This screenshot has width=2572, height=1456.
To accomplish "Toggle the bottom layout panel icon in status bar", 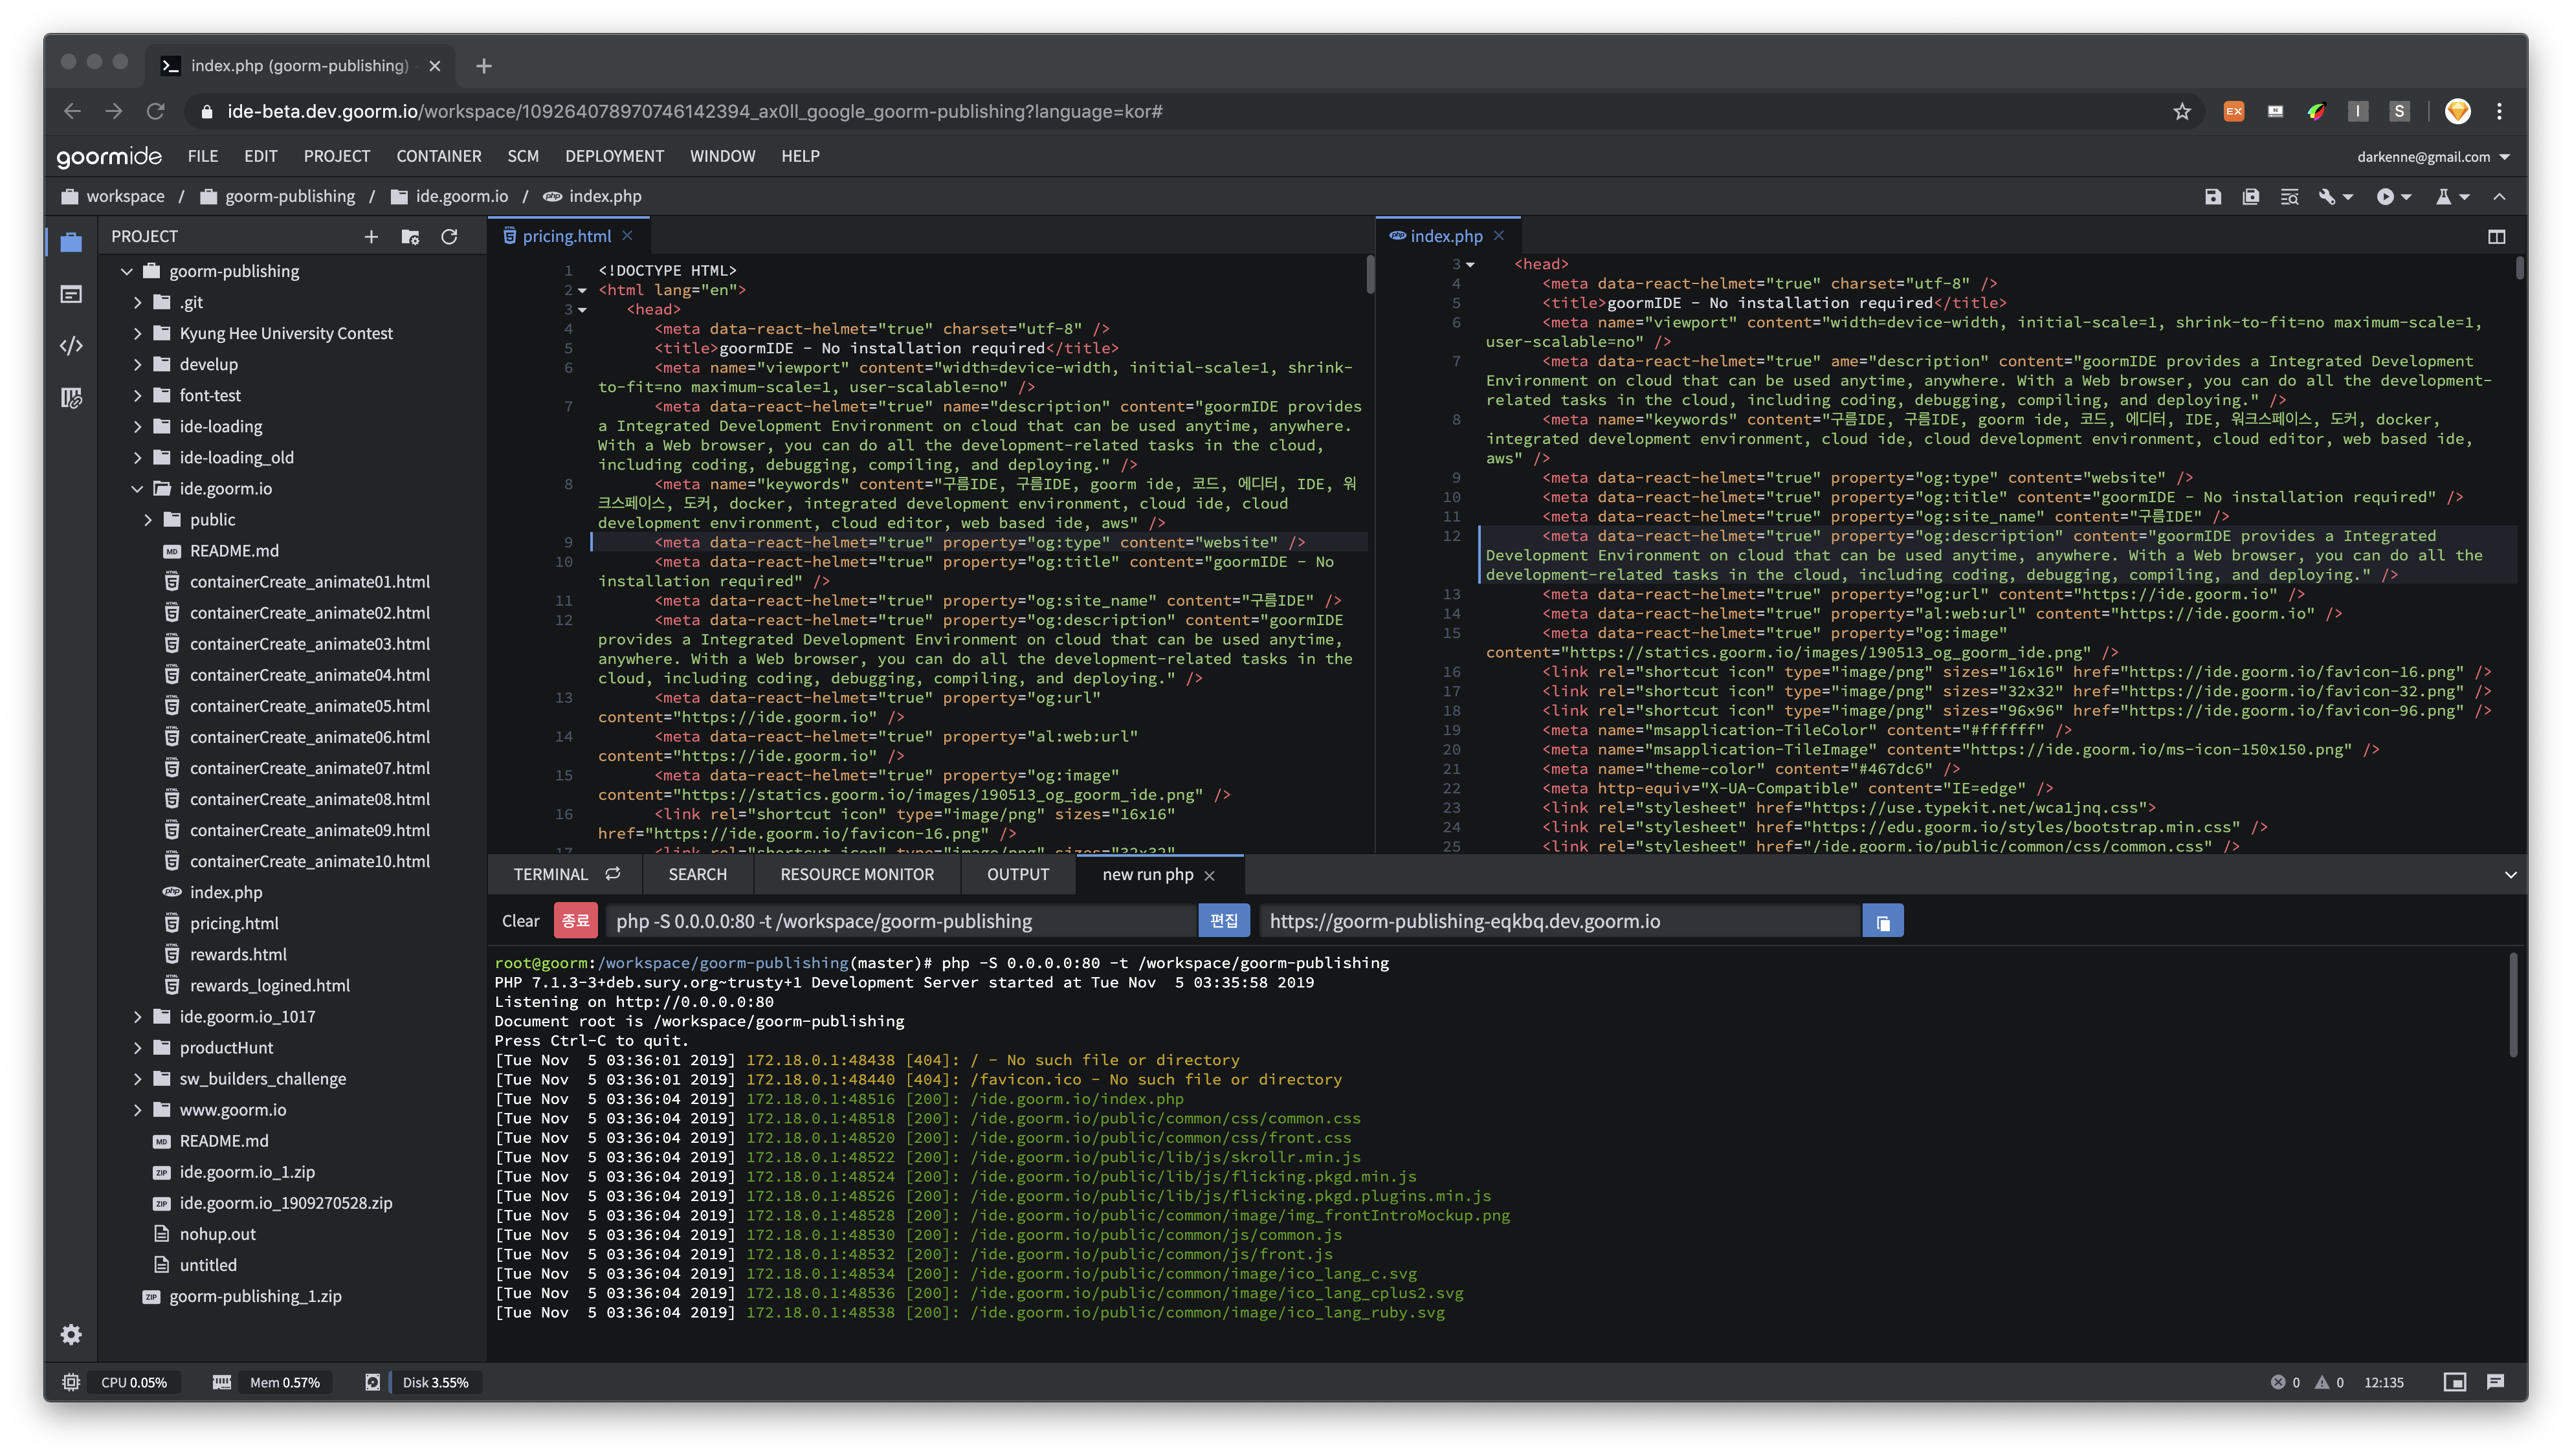I will tap(2454, 1382).
